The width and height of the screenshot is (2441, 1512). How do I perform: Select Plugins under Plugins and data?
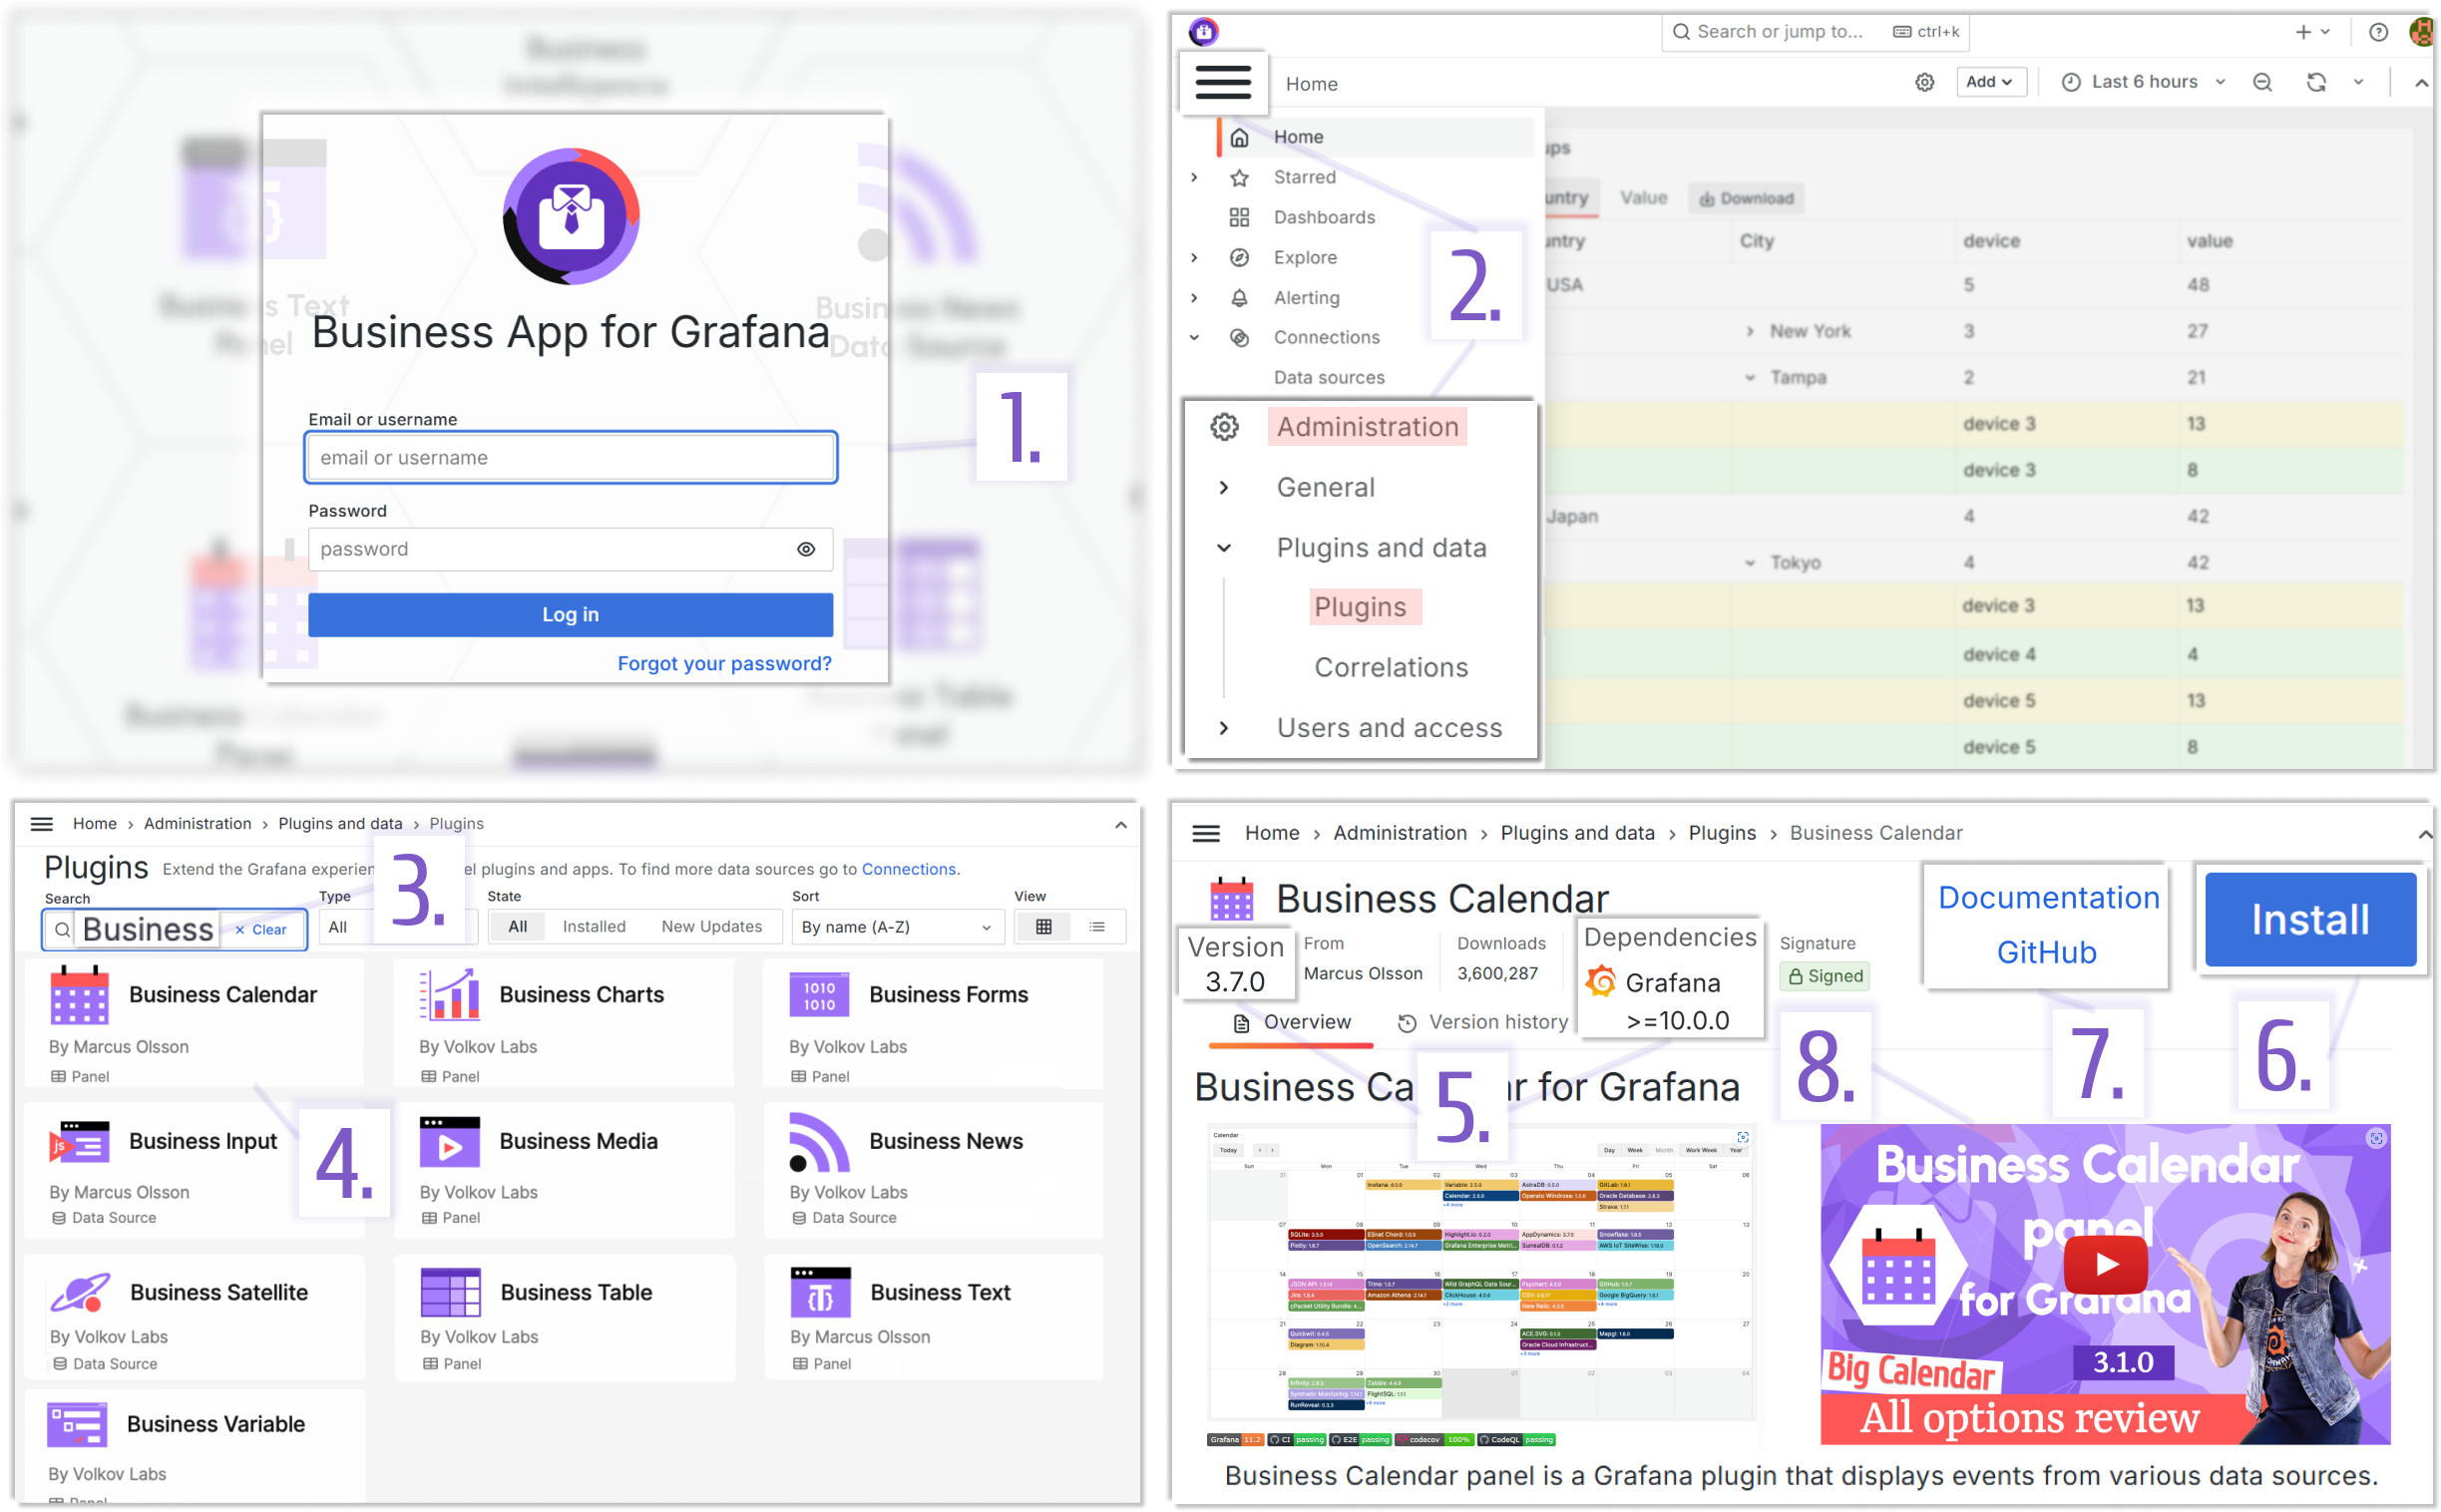(x=1360, y=607)
